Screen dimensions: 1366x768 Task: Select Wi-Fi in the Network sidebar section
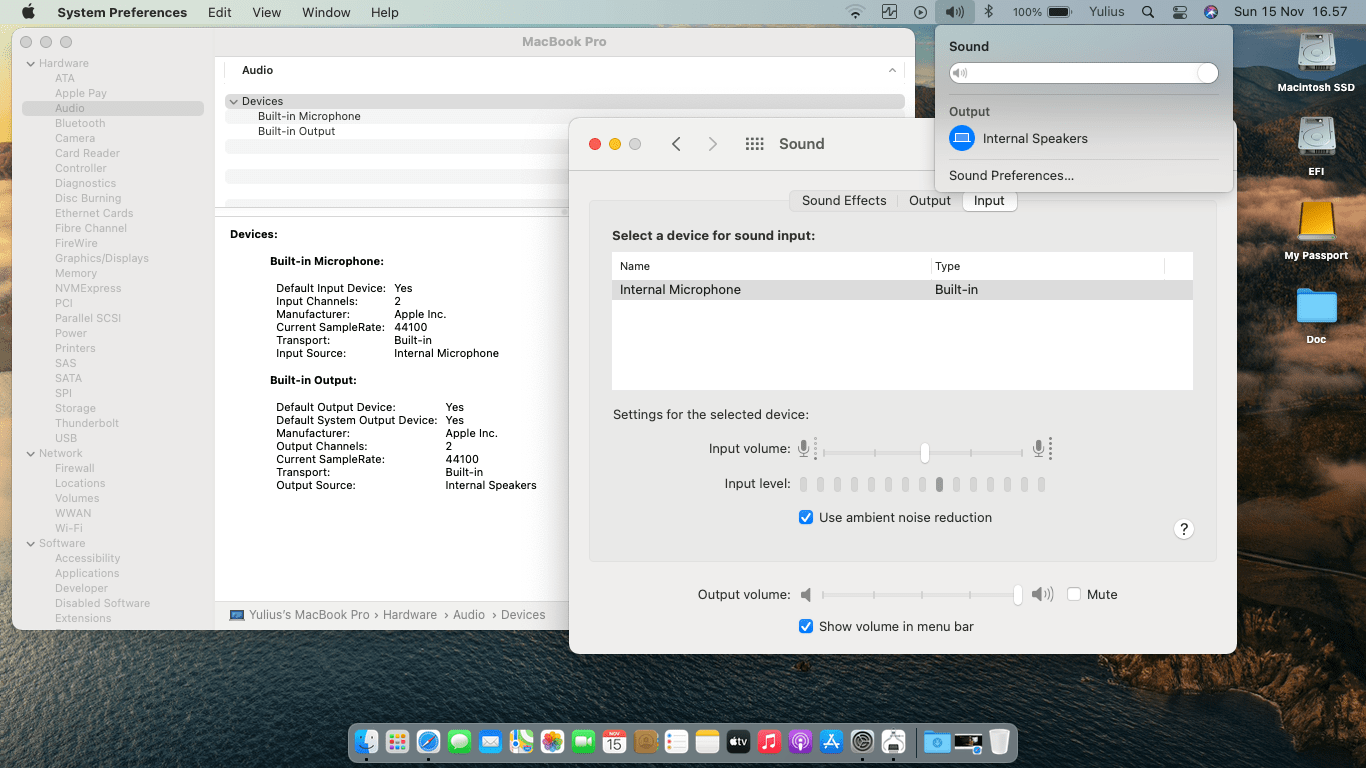click(69, 529)
